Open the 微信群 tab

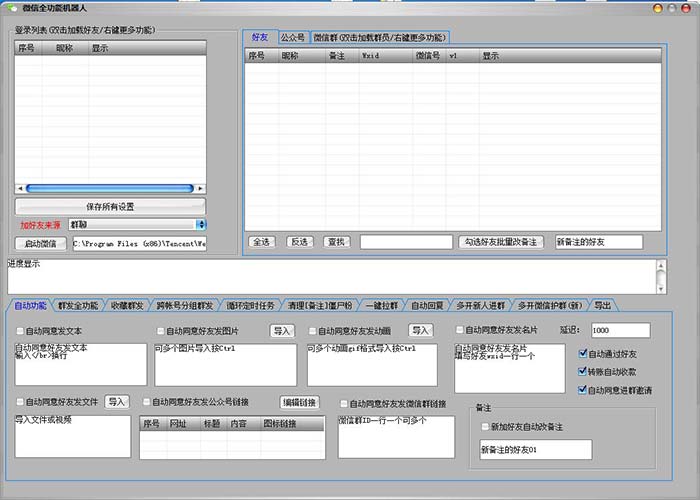point(379,38)
